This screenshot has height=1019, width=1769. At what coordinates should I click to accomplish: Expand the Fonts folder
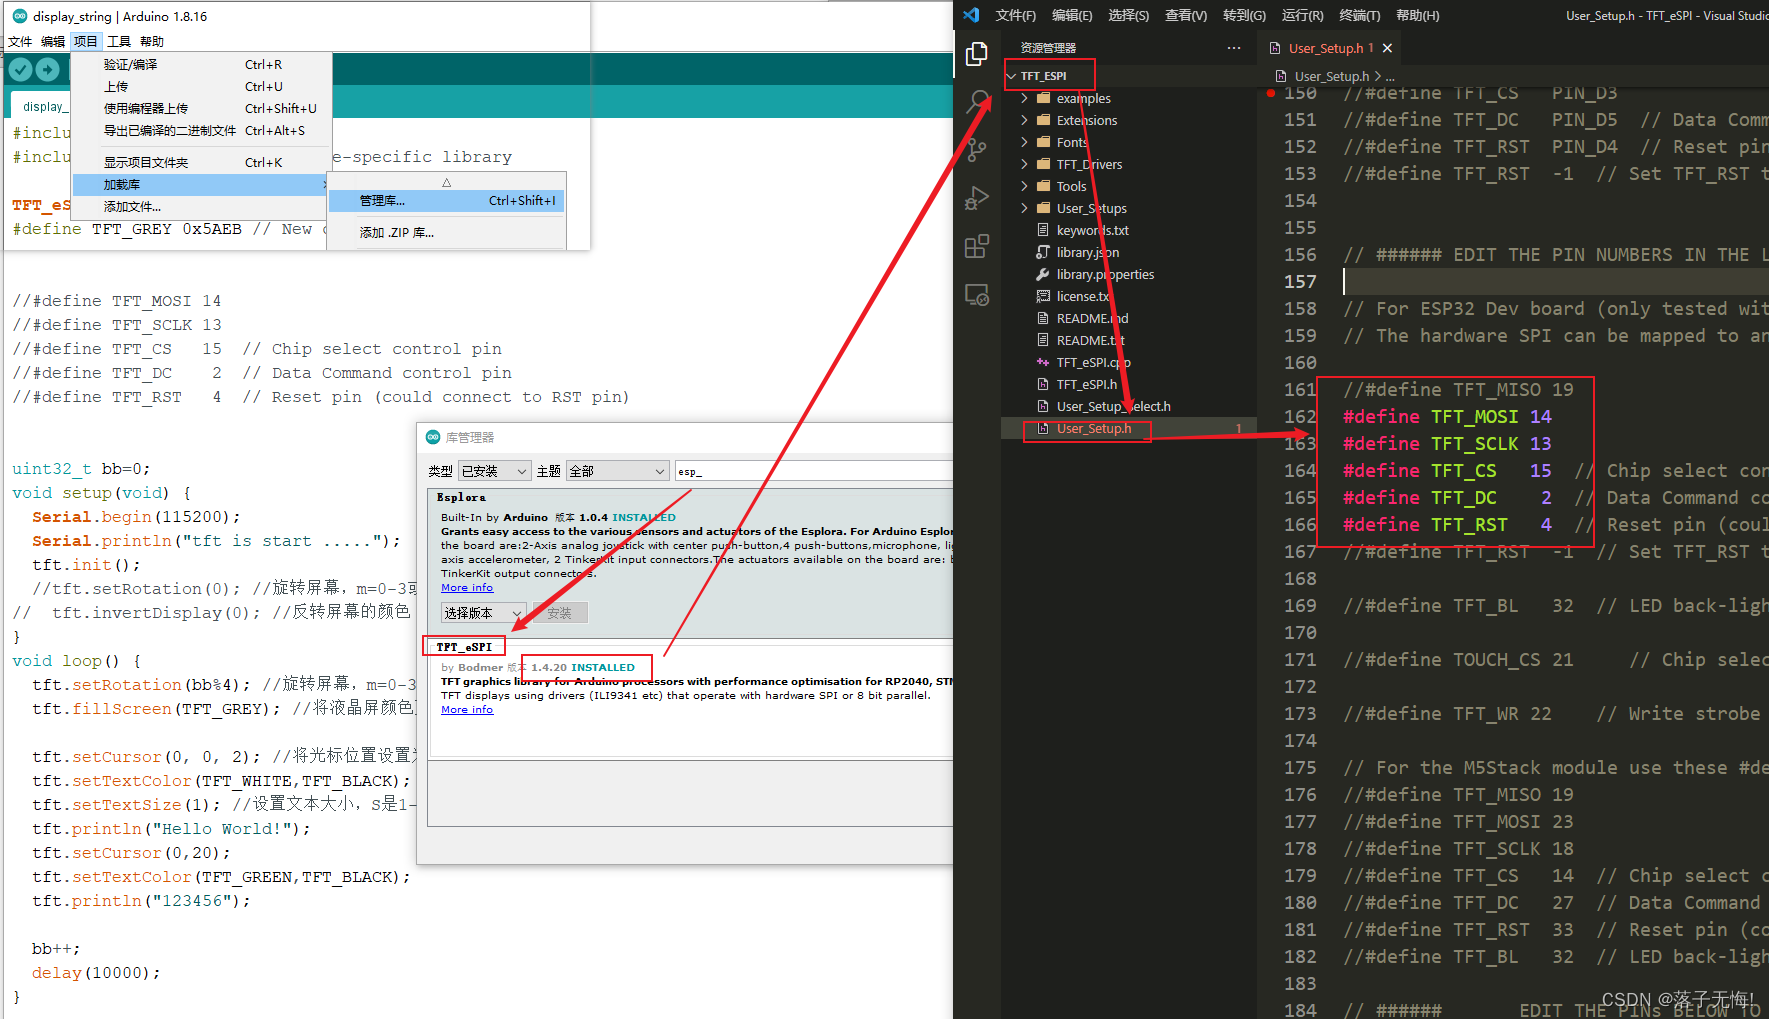[1024, 142]
